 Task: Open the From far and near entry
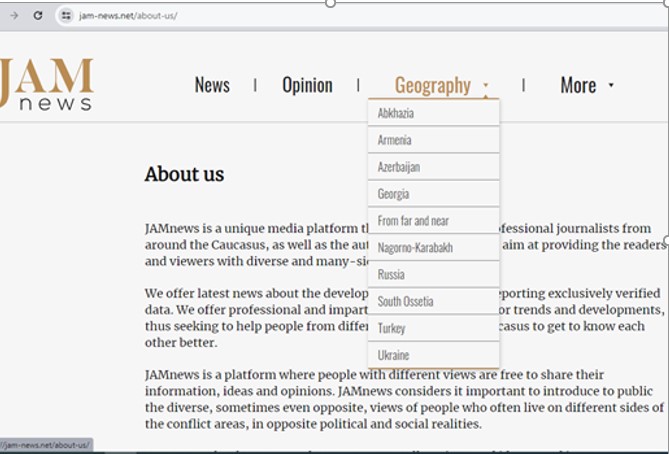click(x=413, y=221)
